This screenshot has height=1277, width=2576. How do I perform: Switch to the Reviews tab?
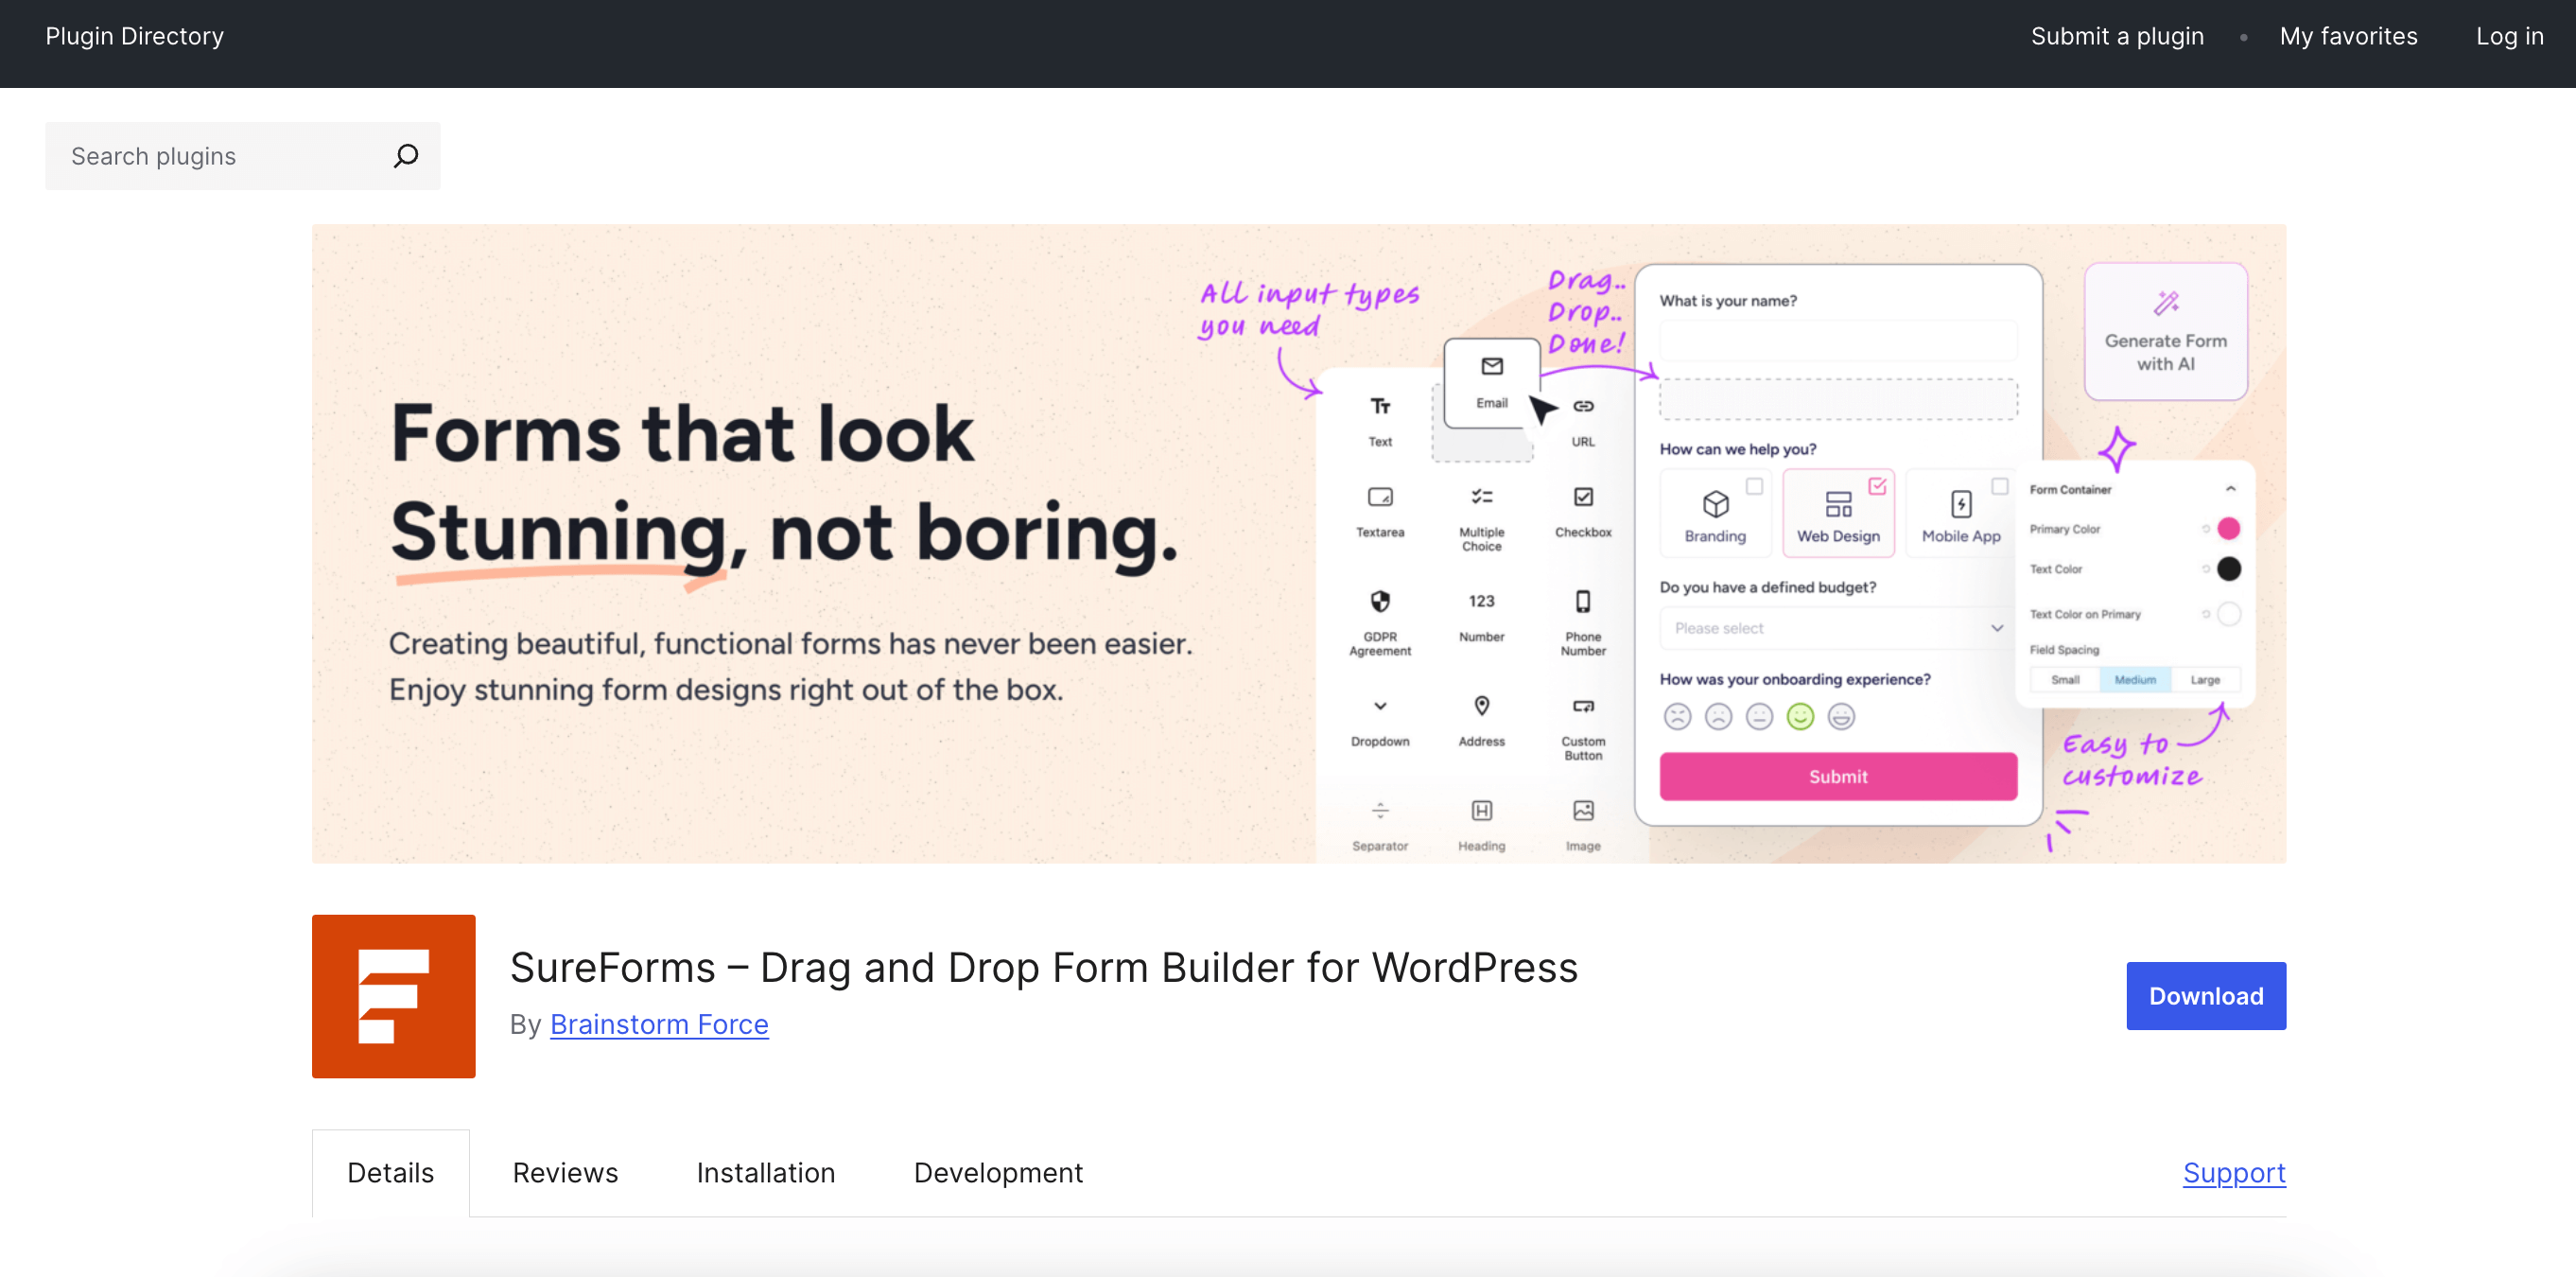[x=565, y=1172]
